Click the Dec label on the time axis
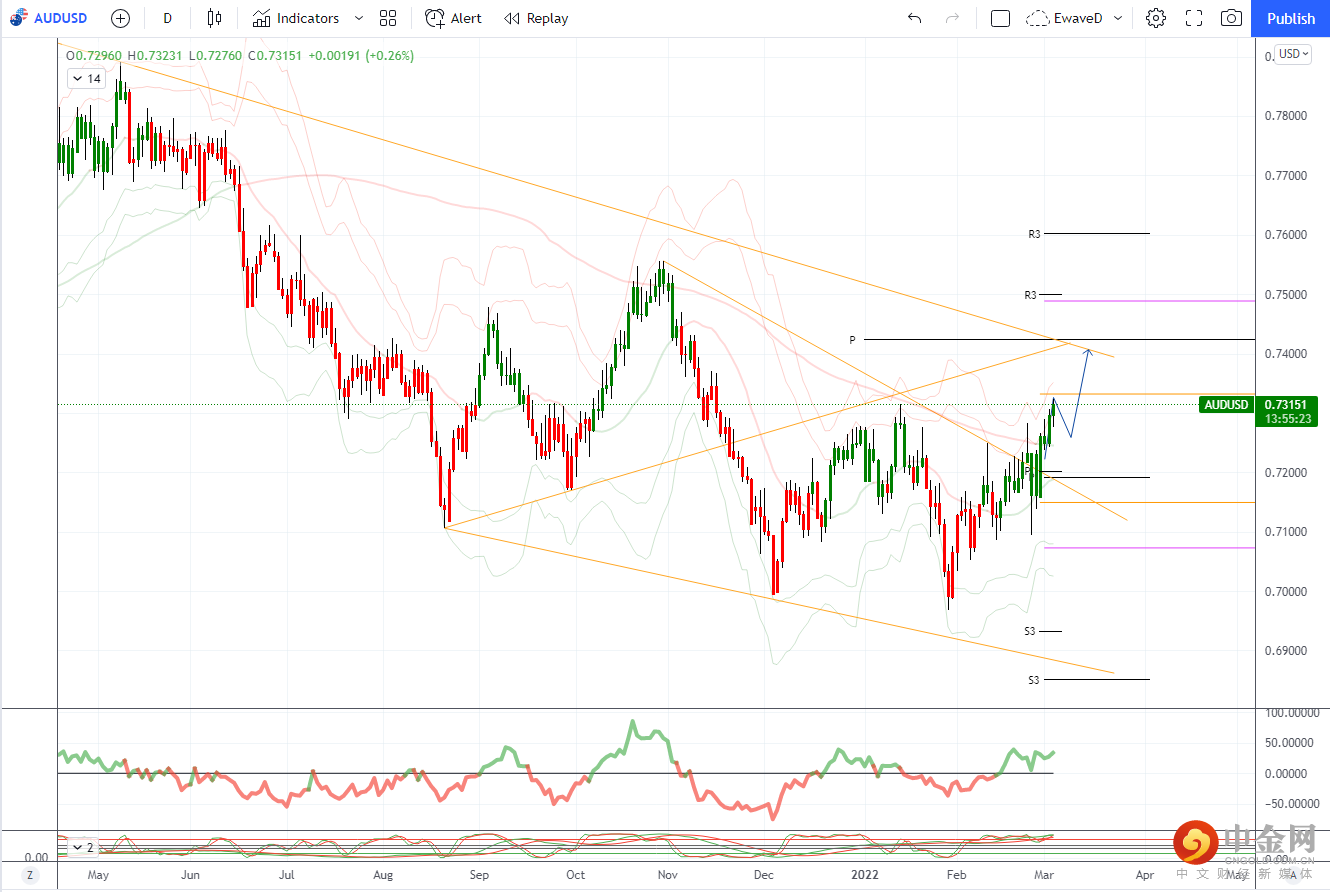Viewport: 1330px width, 892px height. (x=764, y=875)
